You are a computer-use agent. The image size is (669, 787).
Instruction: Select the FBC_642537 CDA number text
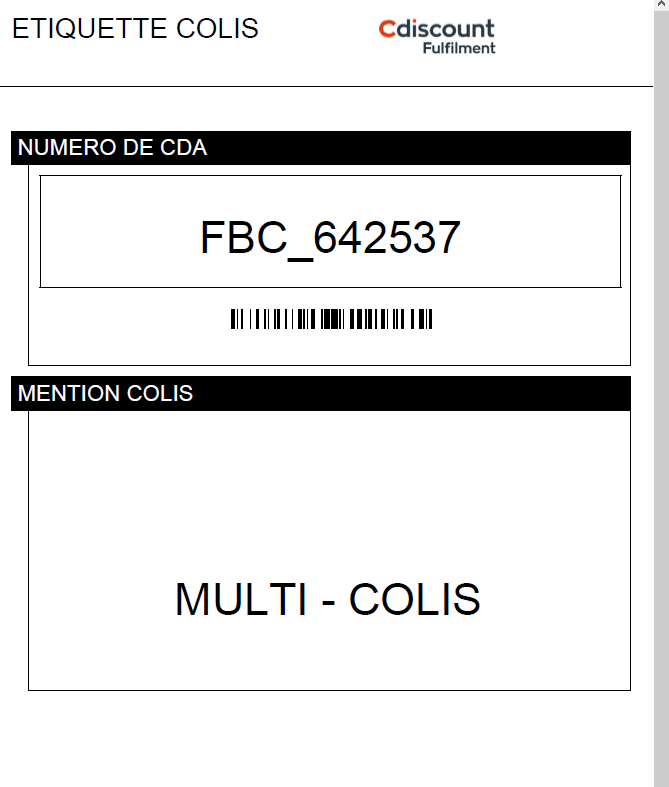click(330, 238)
